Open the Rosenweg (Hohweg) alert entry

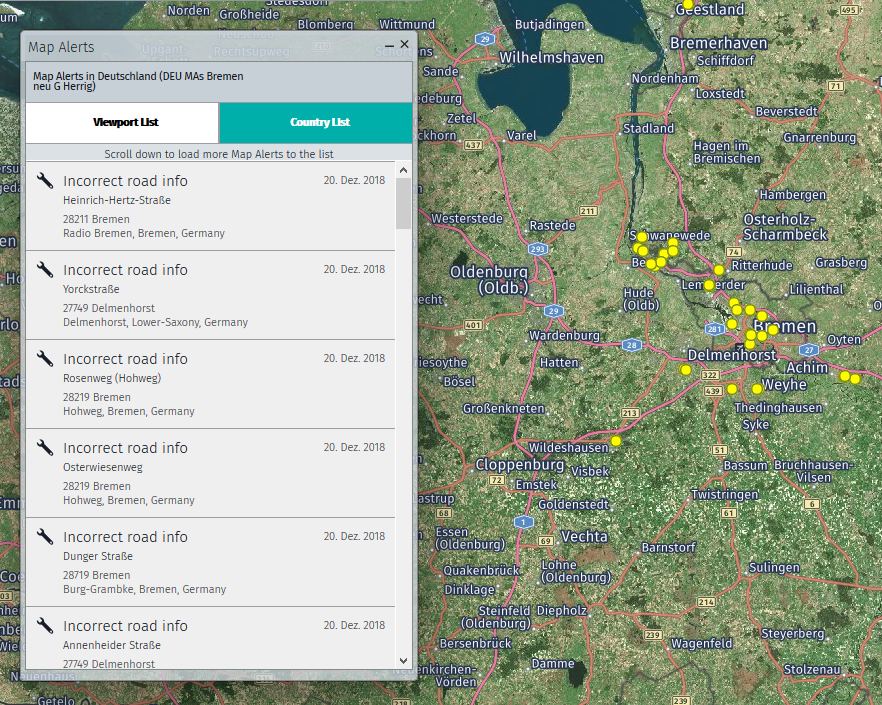210,384
